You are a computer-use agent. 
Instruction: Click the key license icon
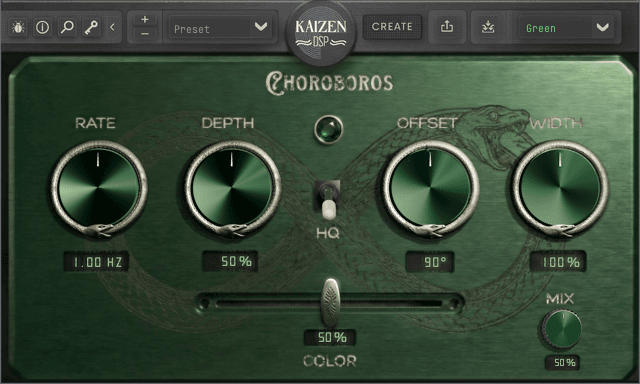(91, 27)
